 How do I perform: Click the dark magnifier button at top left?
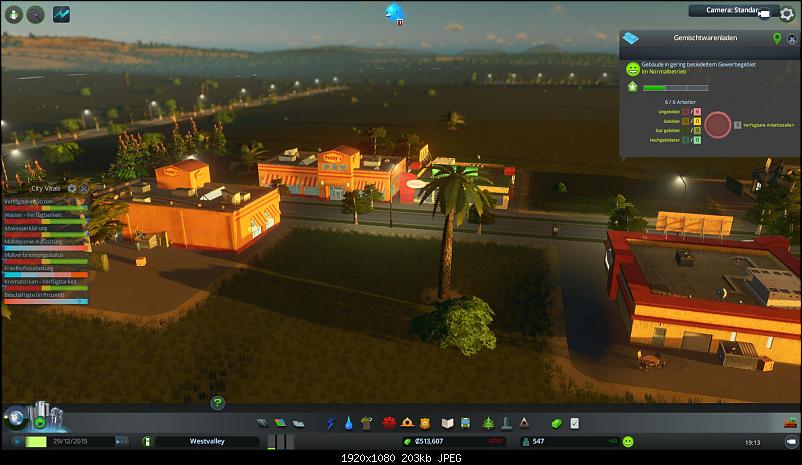(35, 14)
